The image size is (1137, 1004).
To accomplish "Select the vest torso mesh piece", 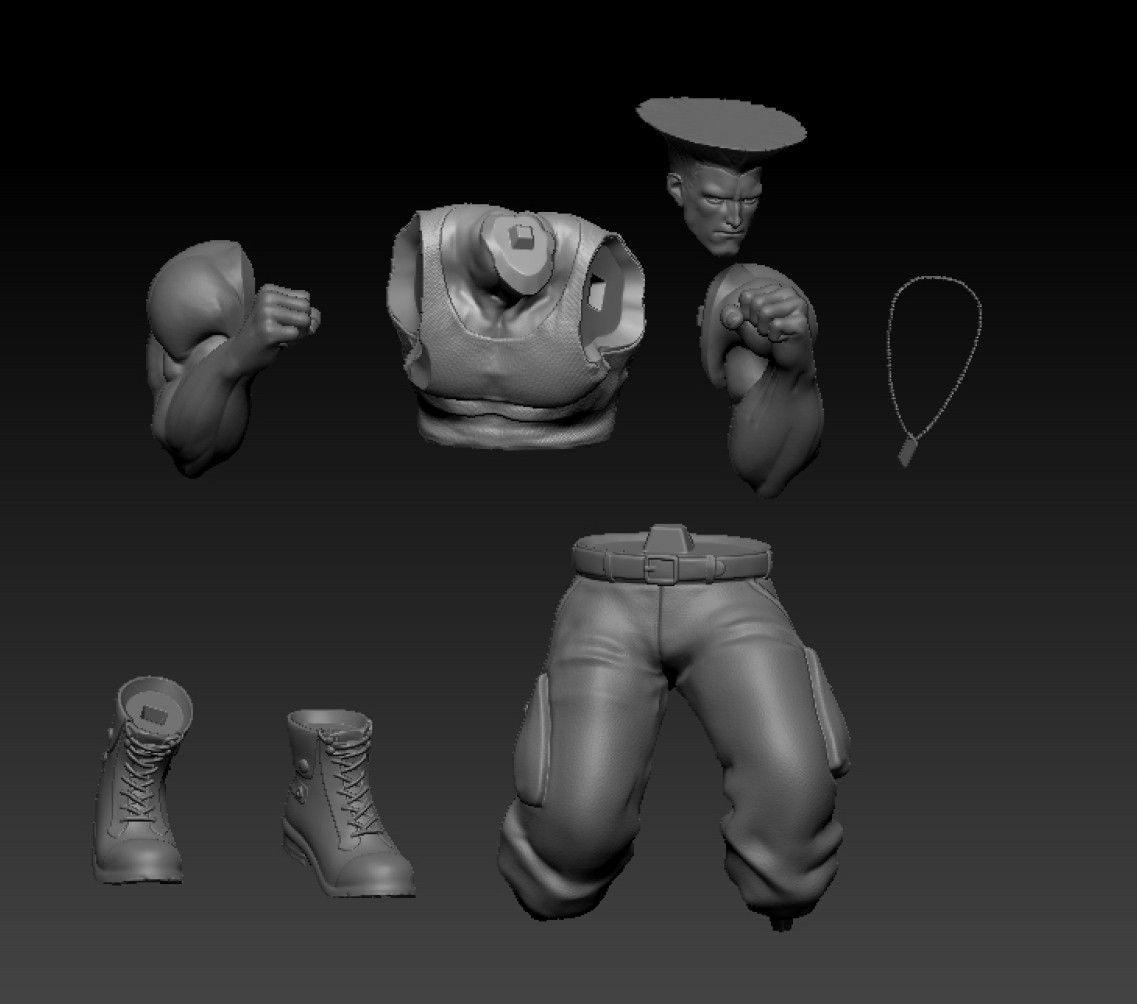I will (x=516, y=326).
